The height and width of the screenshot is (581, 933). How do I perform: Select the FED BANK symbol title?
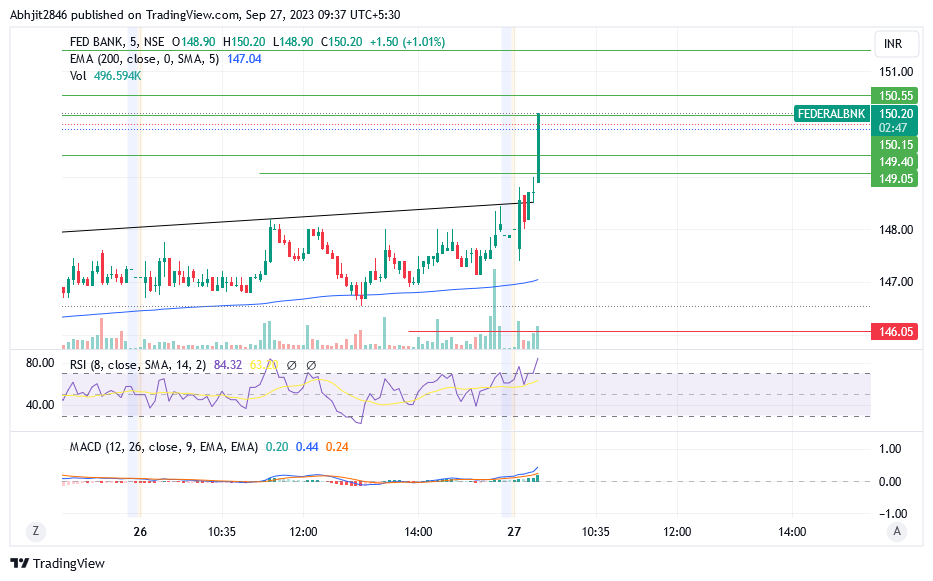117,42
